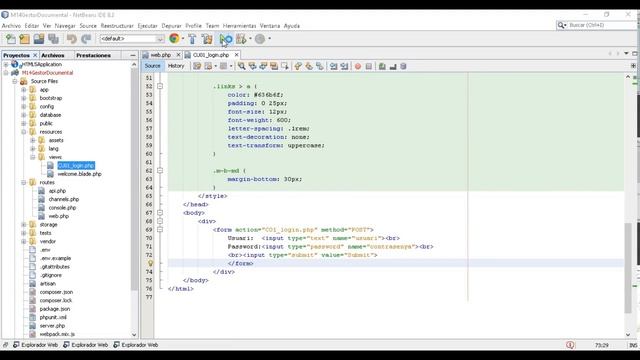Click the New Project toolbar icon
Image resolution: width=640 pixels, height=360 pixels.
(24, 39)
